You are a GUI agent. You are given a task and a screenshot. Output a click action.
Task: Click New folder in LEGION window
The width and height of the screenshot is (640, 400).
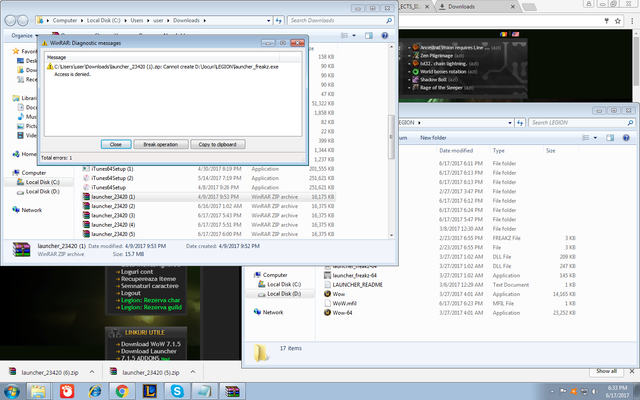433,138
